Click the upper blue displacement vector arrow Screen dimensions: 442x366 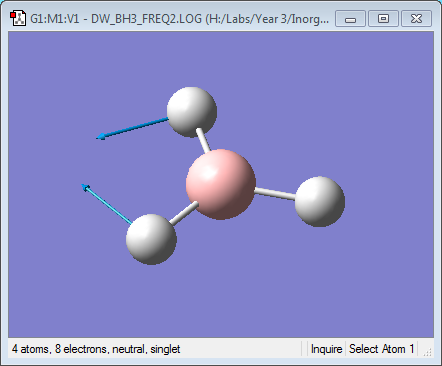pos(133,128)
